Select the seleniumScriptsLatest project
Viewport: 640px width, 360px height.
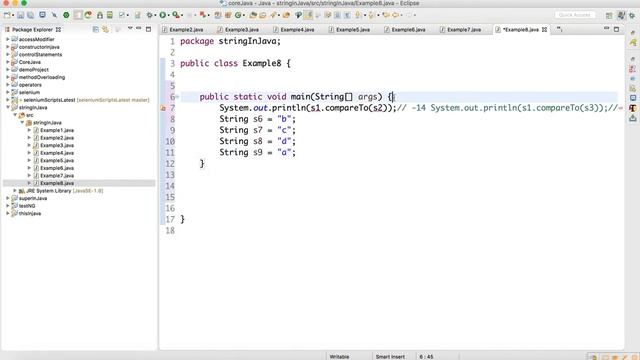coord(49,100)
